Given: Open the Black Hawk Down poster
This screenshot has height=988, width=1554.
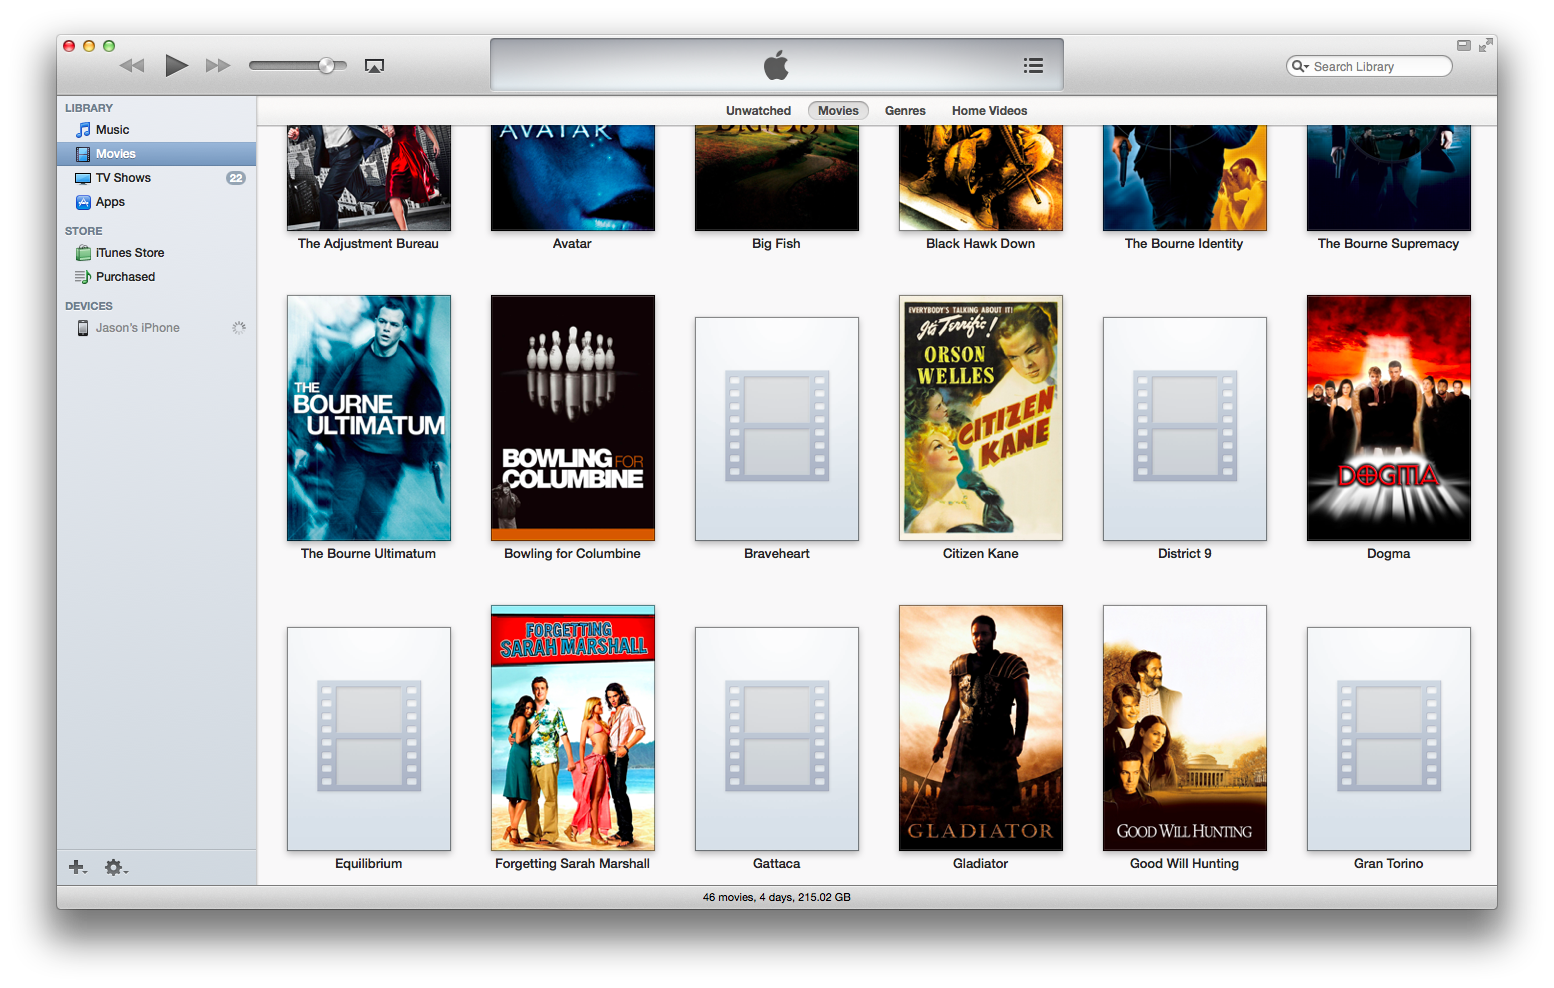Looking at the screenshot, I should (x=981, y=178).
